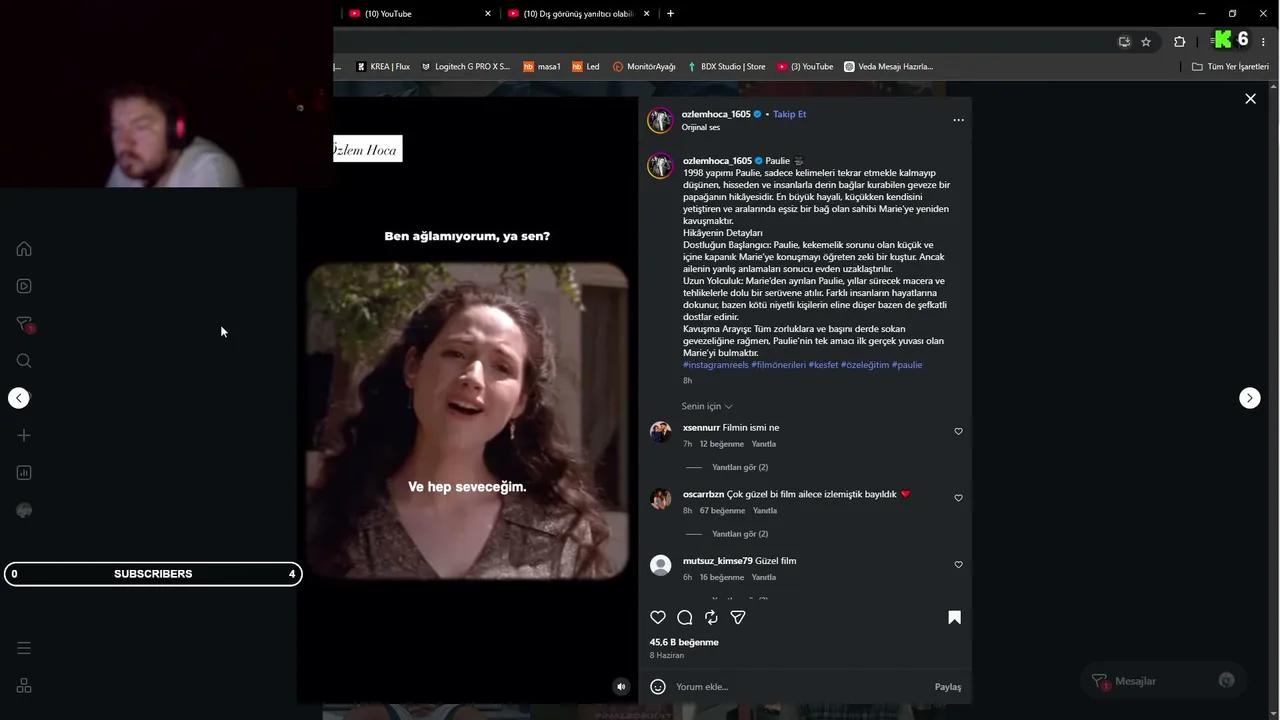Follow ozlemhoca_1605 with Takip Et

tap(789, 114)
